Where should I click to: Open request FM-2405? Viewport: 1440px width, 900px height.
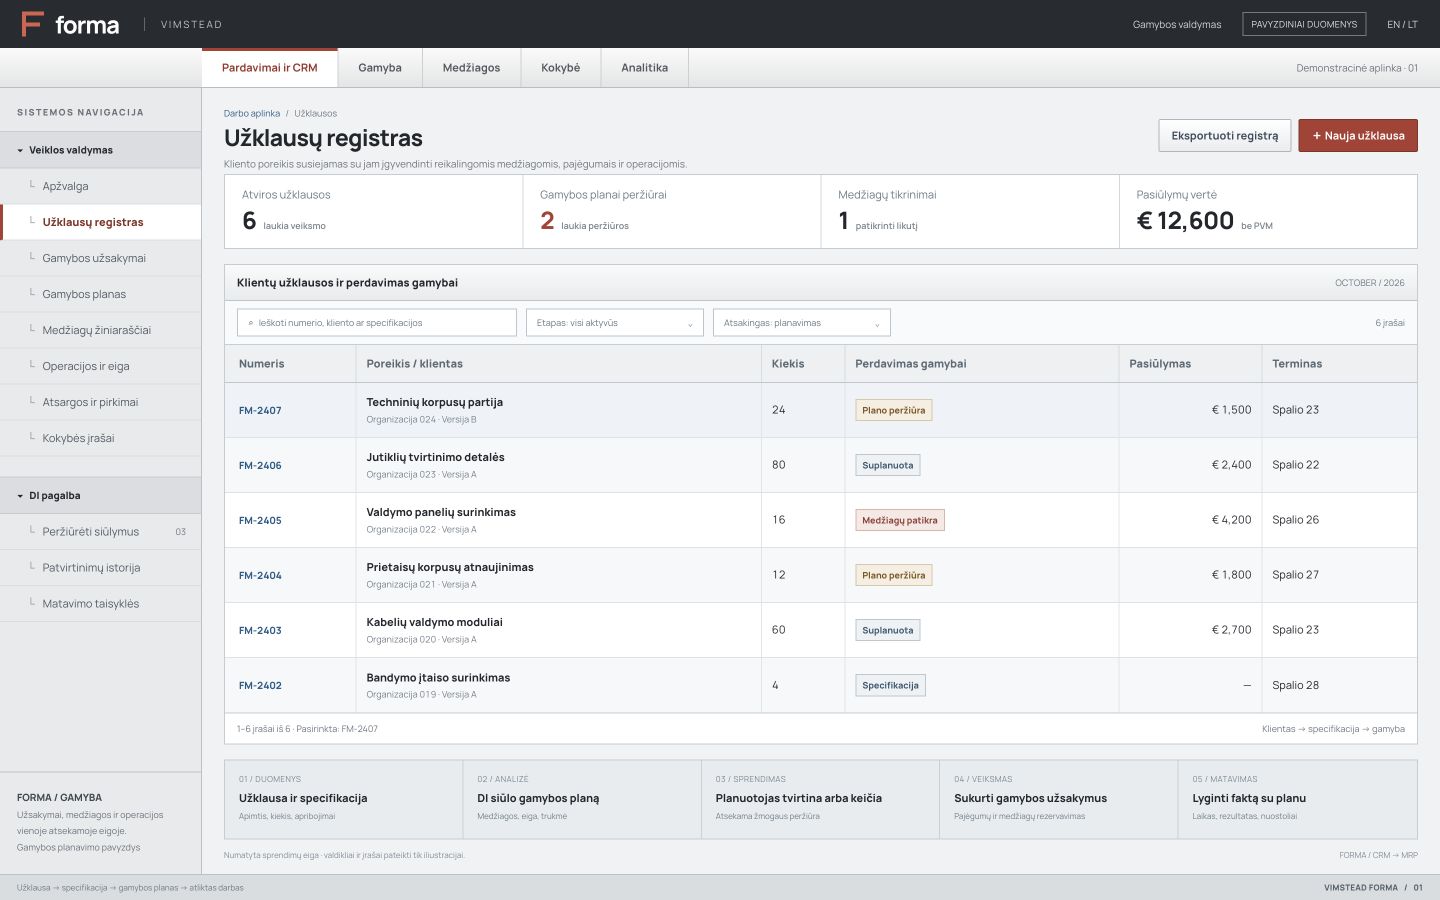pyautogui.click(x=260, y=521)
